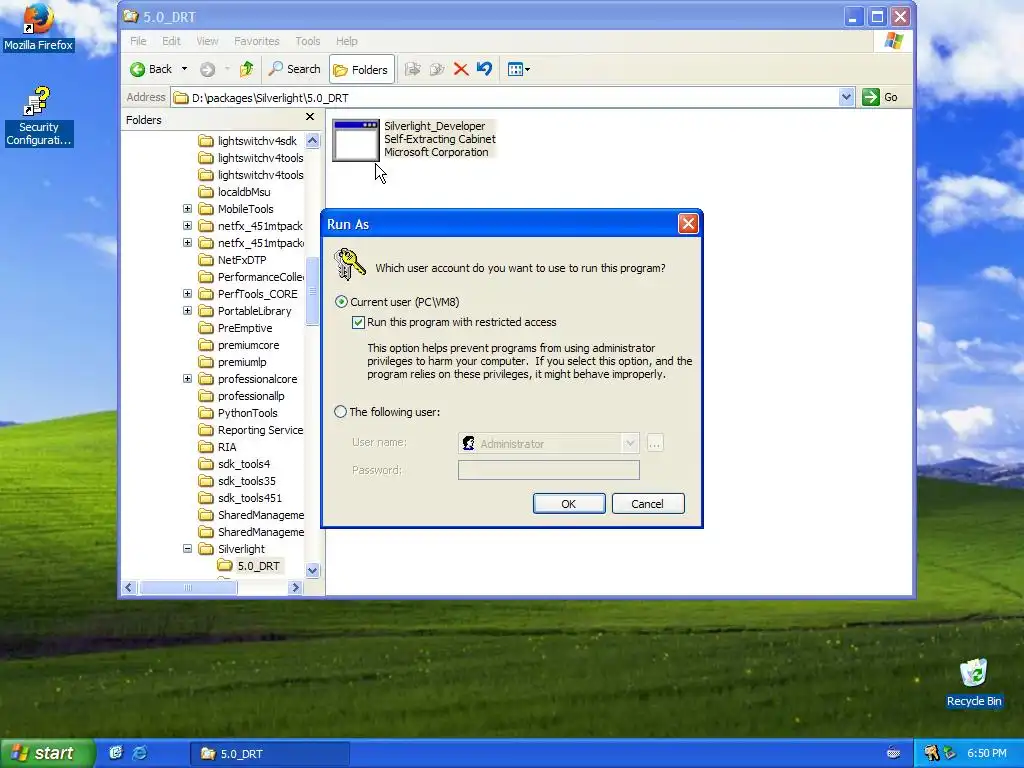Image resolution: width=1024 pixels, height=768 pixels.
Task: Expand the netfx_451mtpack first folder node
Action: coord(187,226)
